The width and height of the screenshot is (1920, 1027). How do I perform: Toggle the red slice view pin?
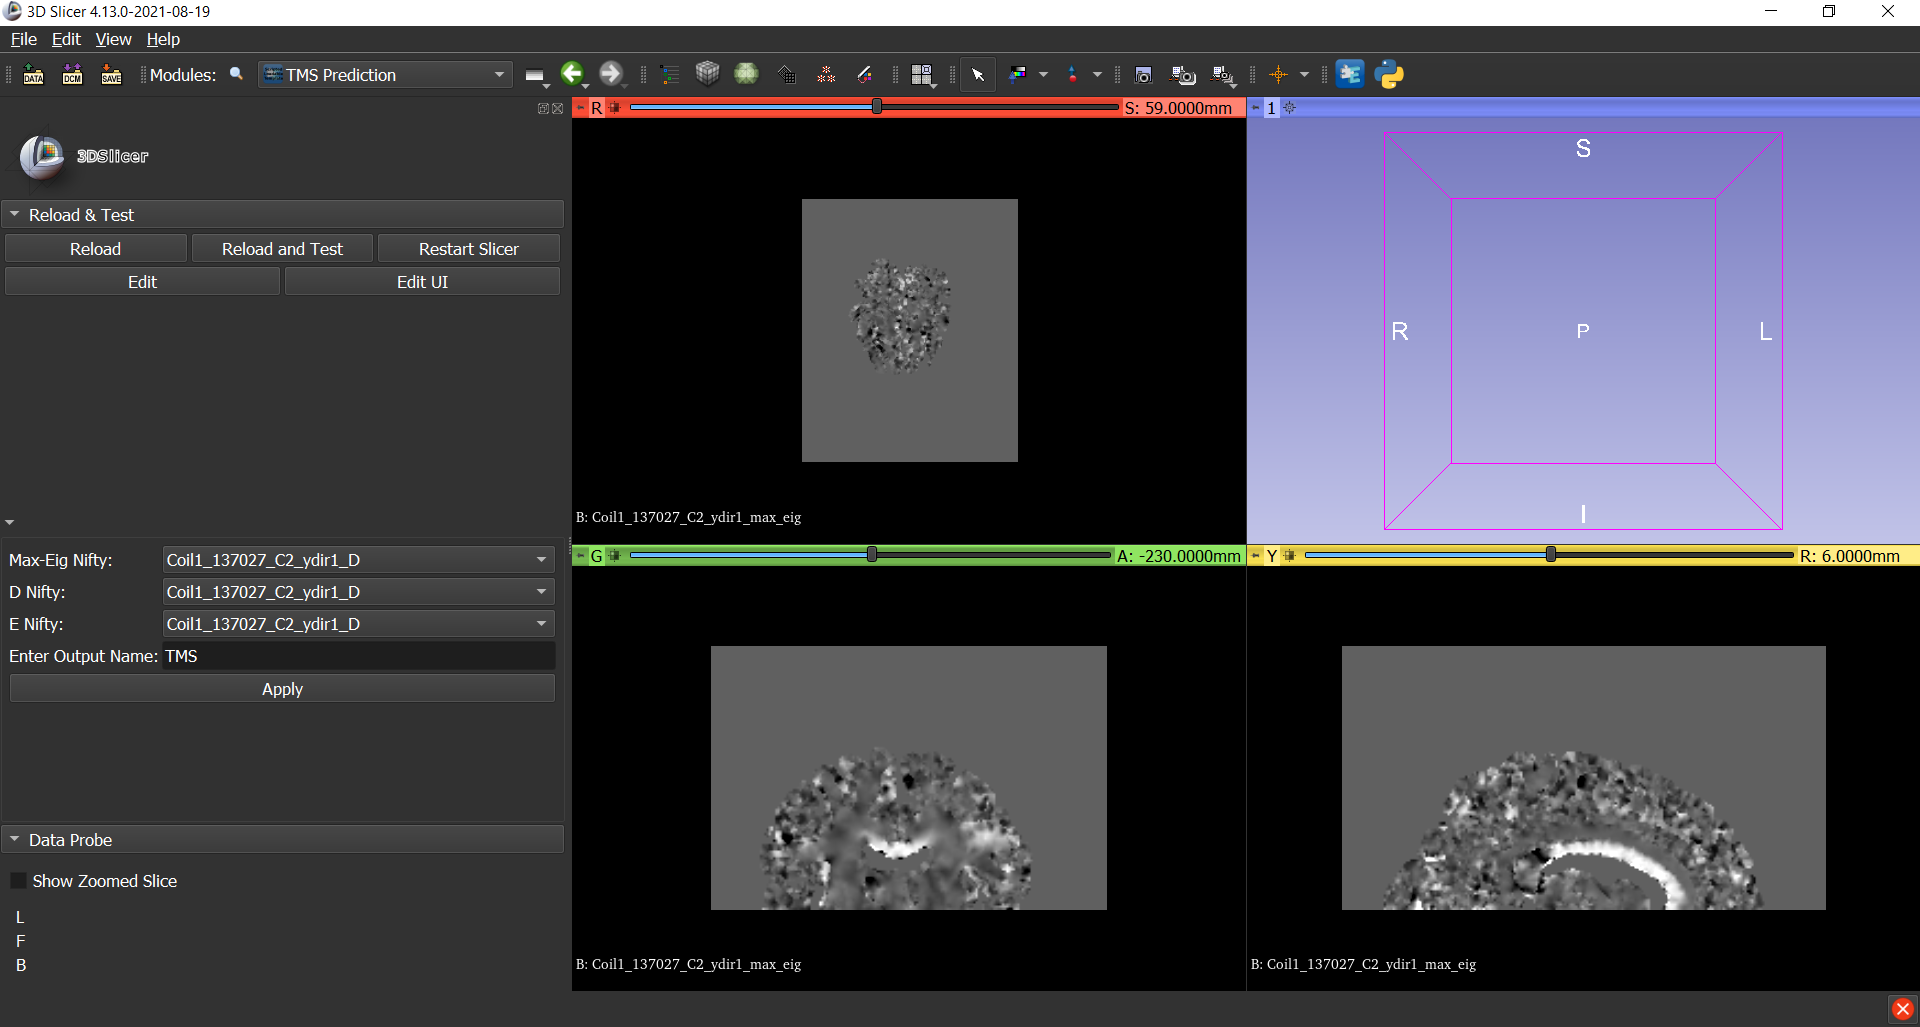click(581, 108)
